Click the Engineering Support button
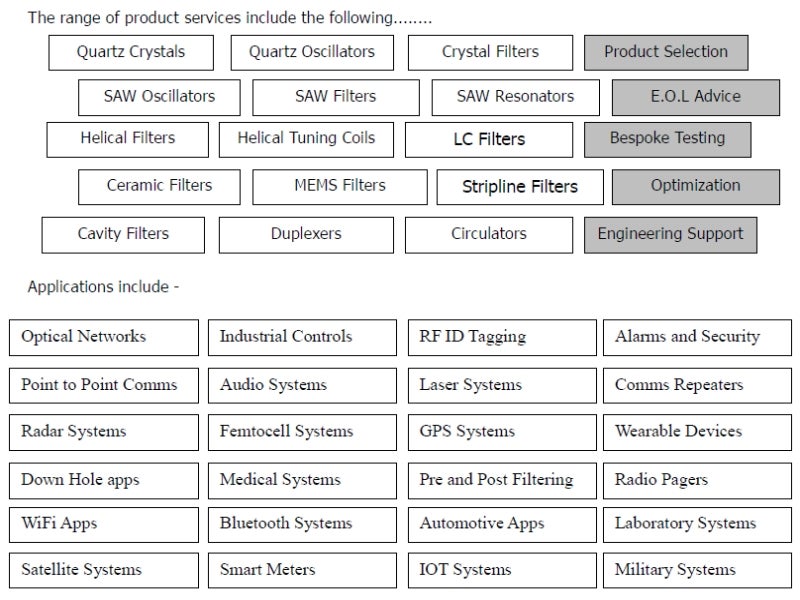This screenshot has width=800, height=600. pyautogui.click(x=670, y=234)
